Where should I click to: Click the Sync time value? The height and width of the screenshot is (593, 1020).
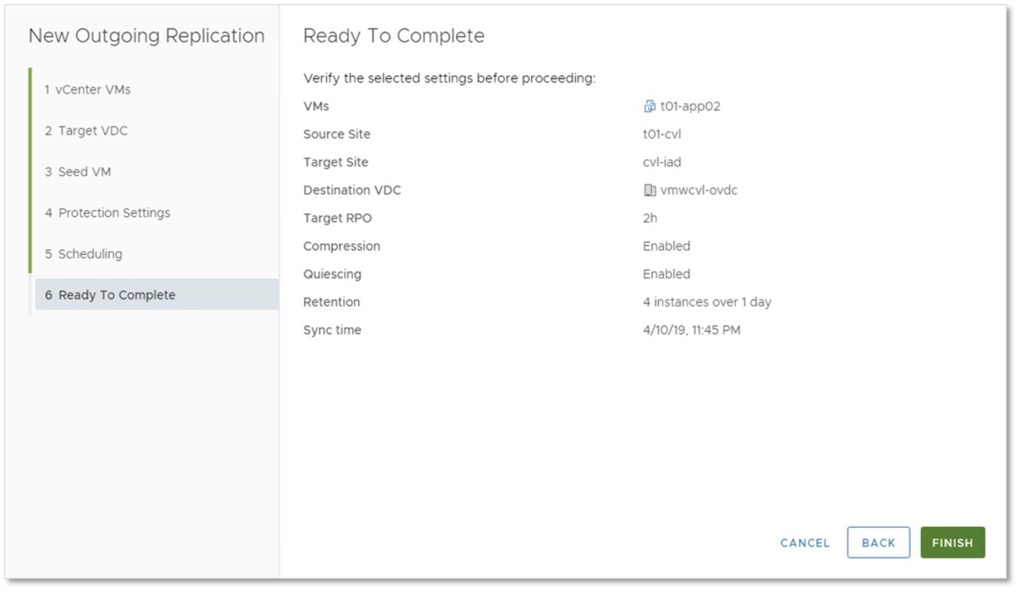pyautogui.click(x=692, y=330)
